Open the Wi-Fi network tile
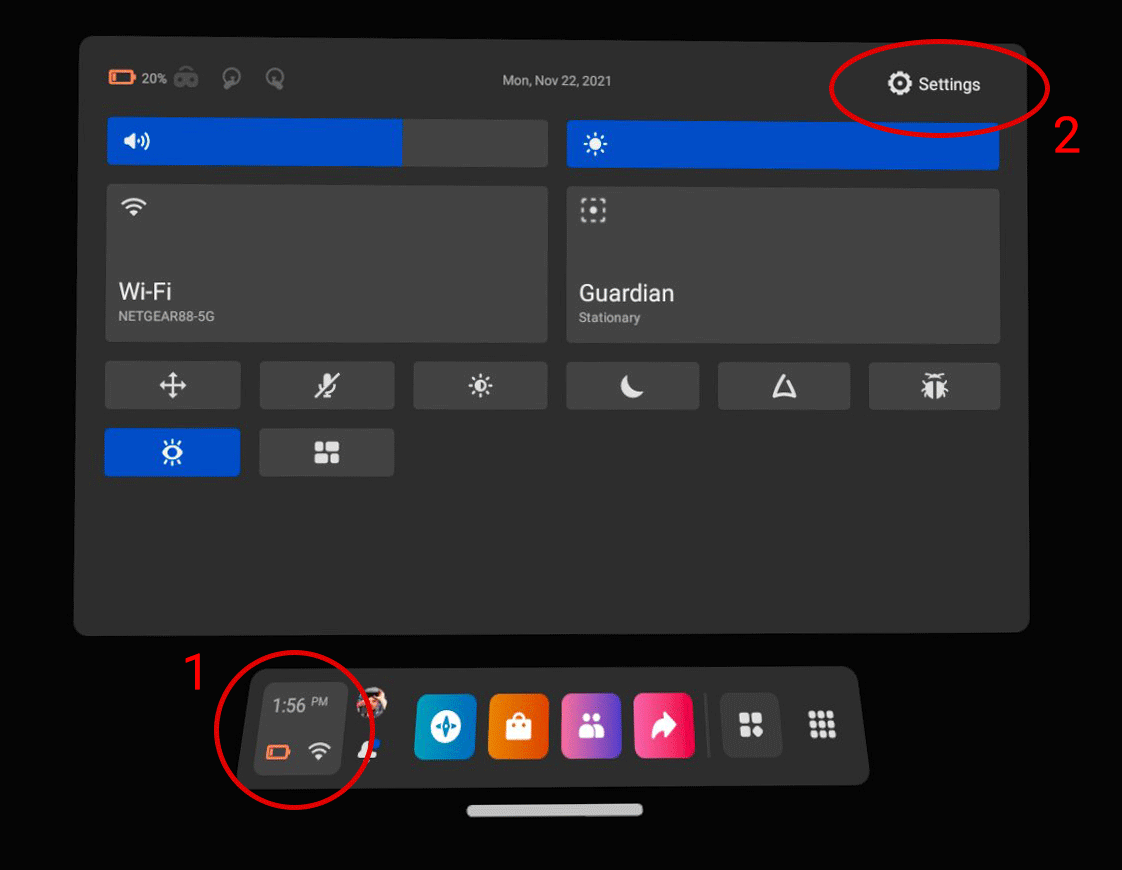 326,264
